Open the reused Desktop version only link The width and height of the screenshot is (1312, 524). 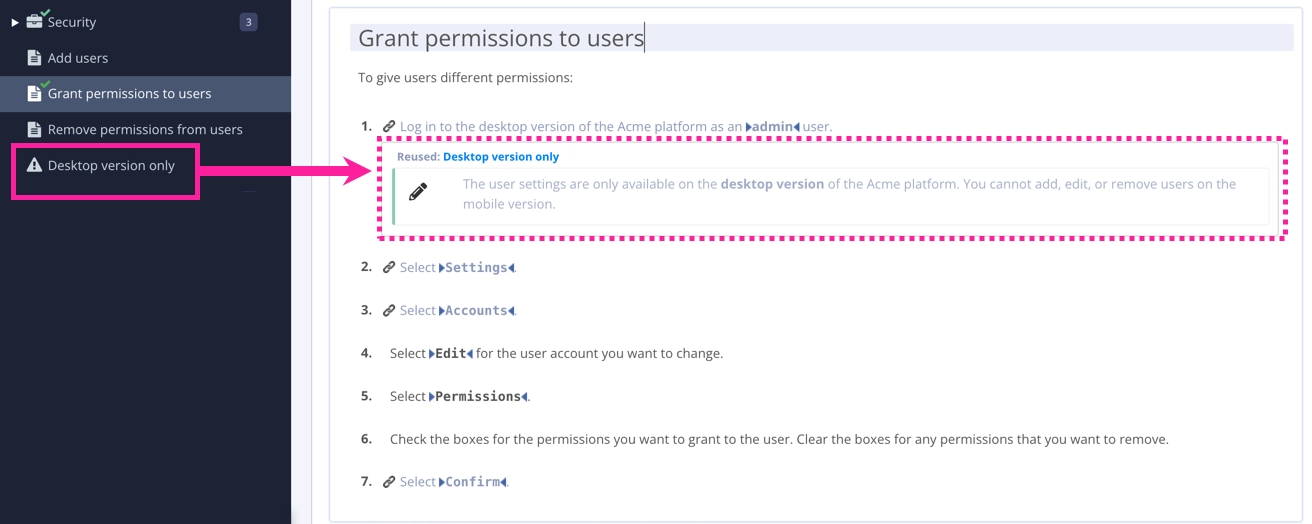pos(501,157)
